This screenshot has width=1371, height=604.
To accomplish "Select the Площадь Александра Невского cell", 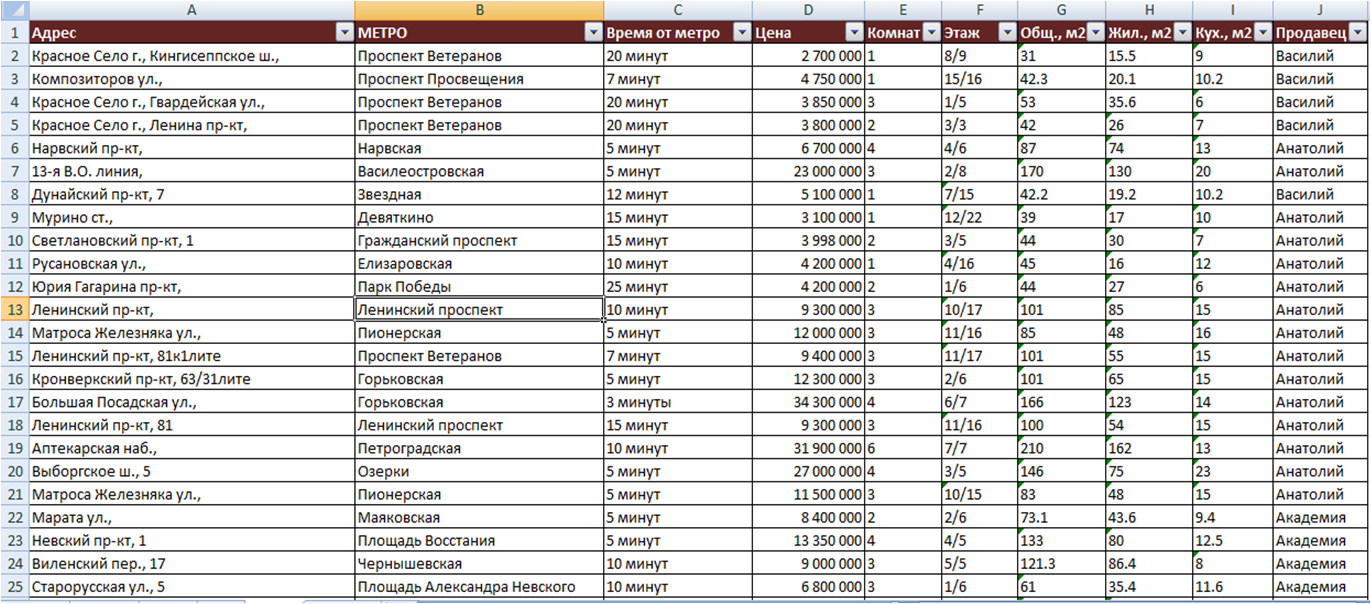I will click(x=479, y=587).
